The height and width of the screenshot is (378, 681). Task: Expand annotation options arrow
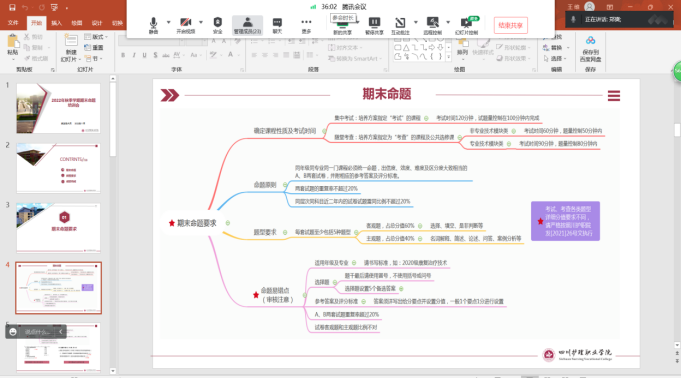pos(416,22)
